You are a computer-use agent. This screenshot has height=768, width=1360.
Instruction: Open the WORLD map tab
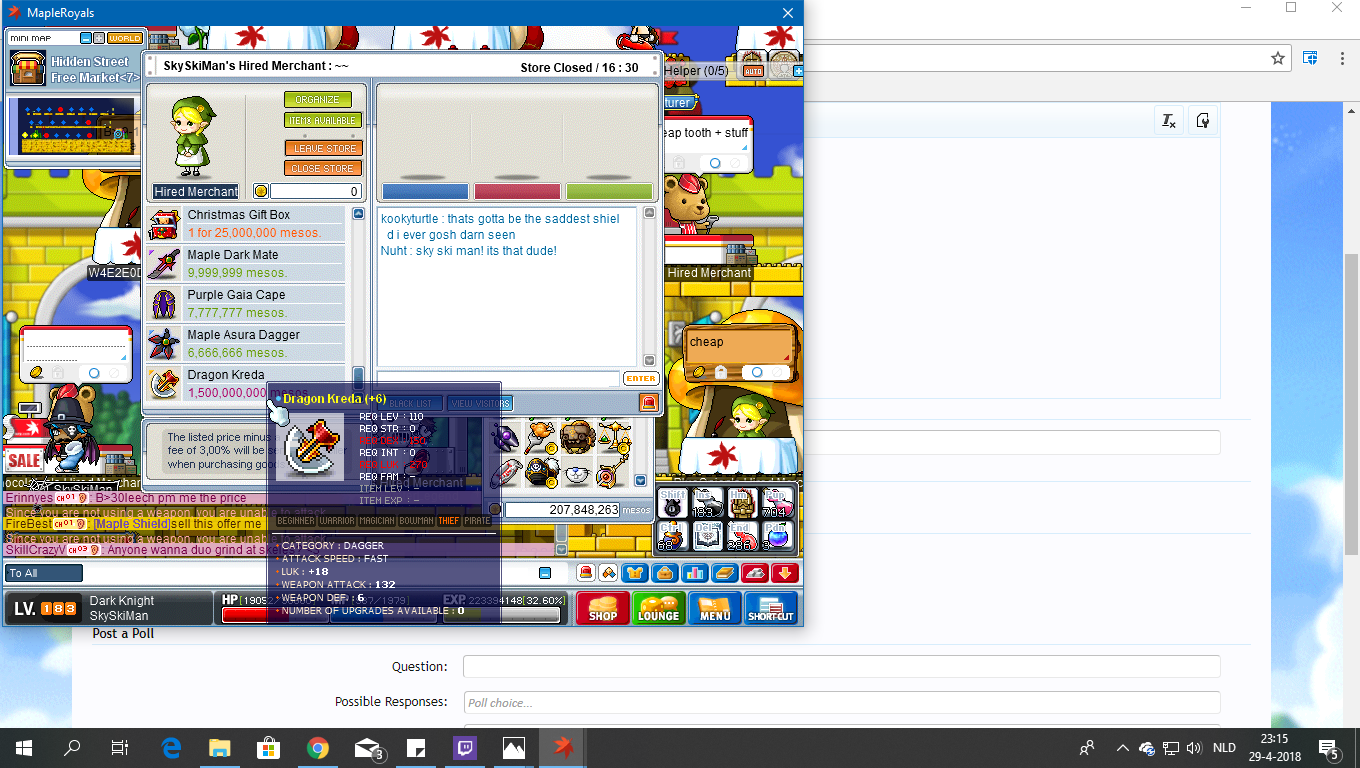124,38
